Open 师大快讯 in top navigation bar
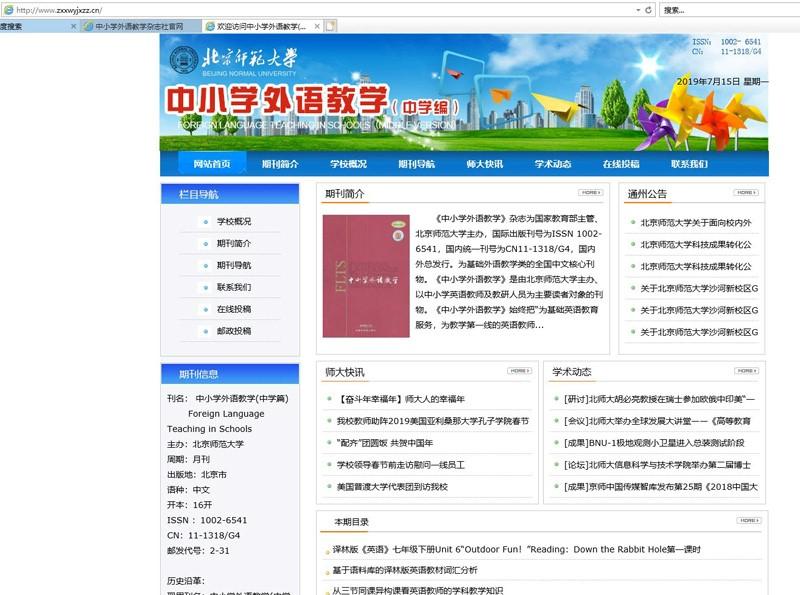 (485, 164)
